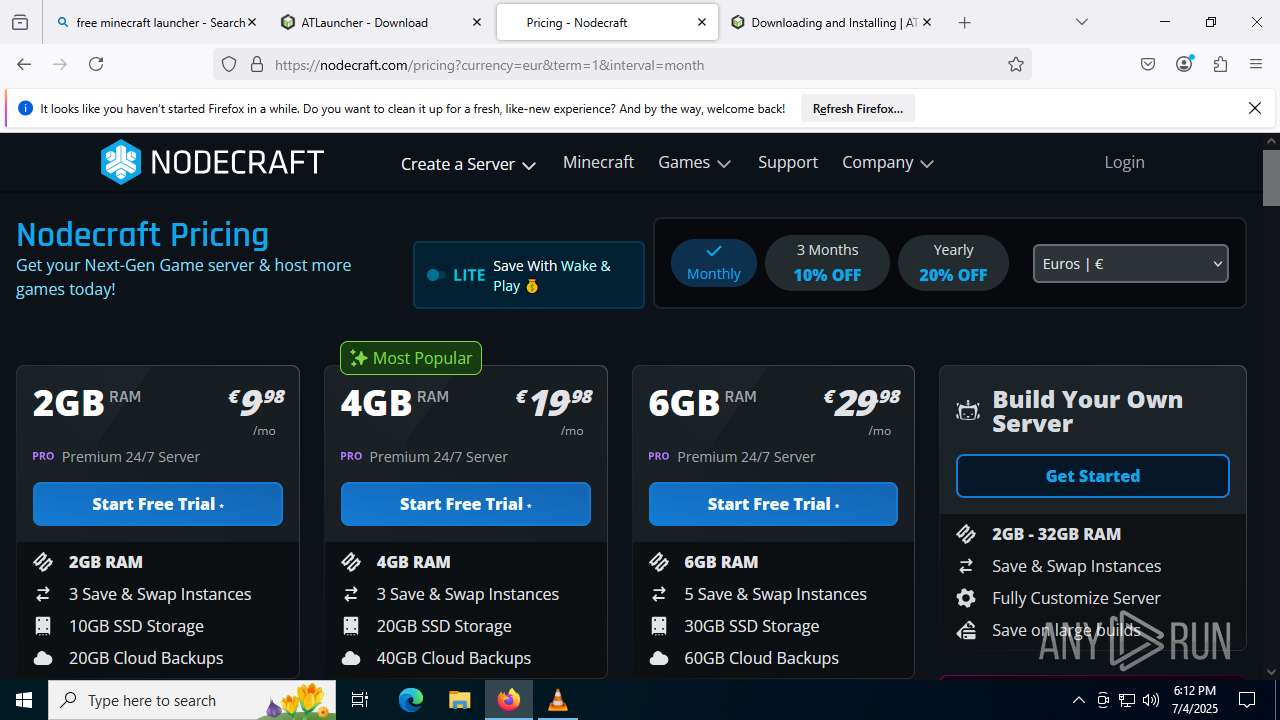1280x720 pixels.
Task: Expand the Games menu
Action: tap(694, 162)
